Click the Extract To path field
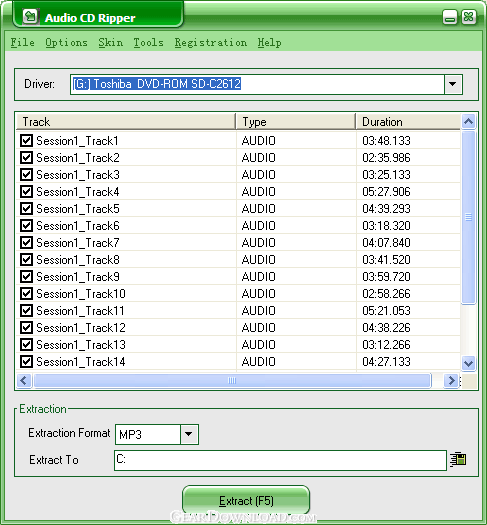The width and height of the screenshot is (487, 525). [280, 460]
